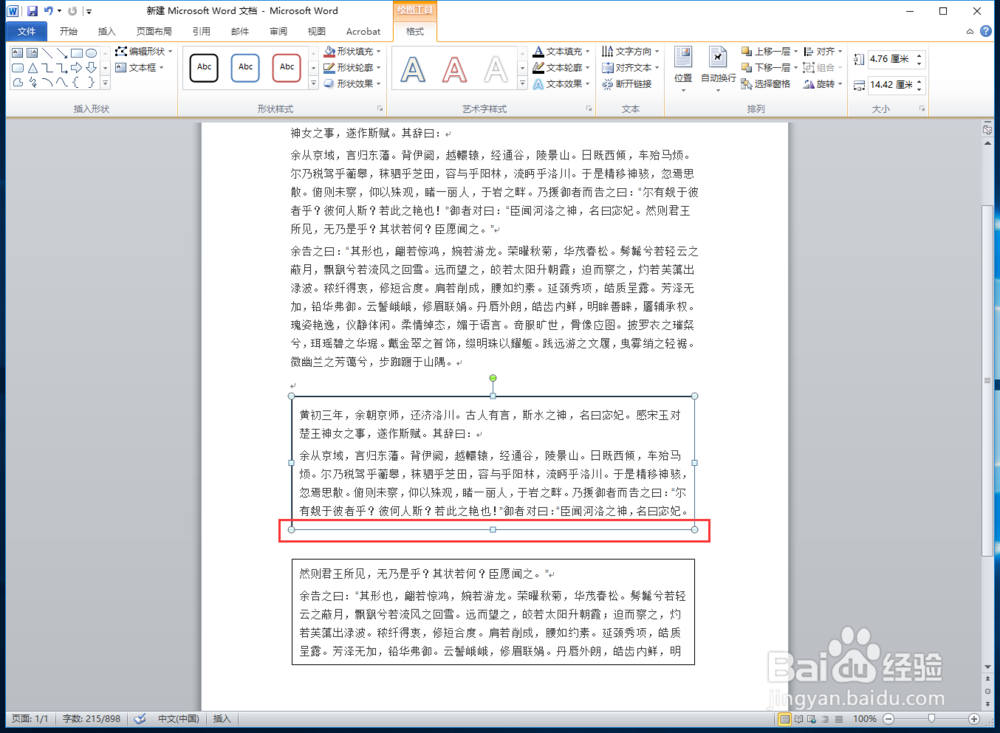Break the text box link (断开链接)
Screen dimensions: 1000x733
click(x=632, y=83)
